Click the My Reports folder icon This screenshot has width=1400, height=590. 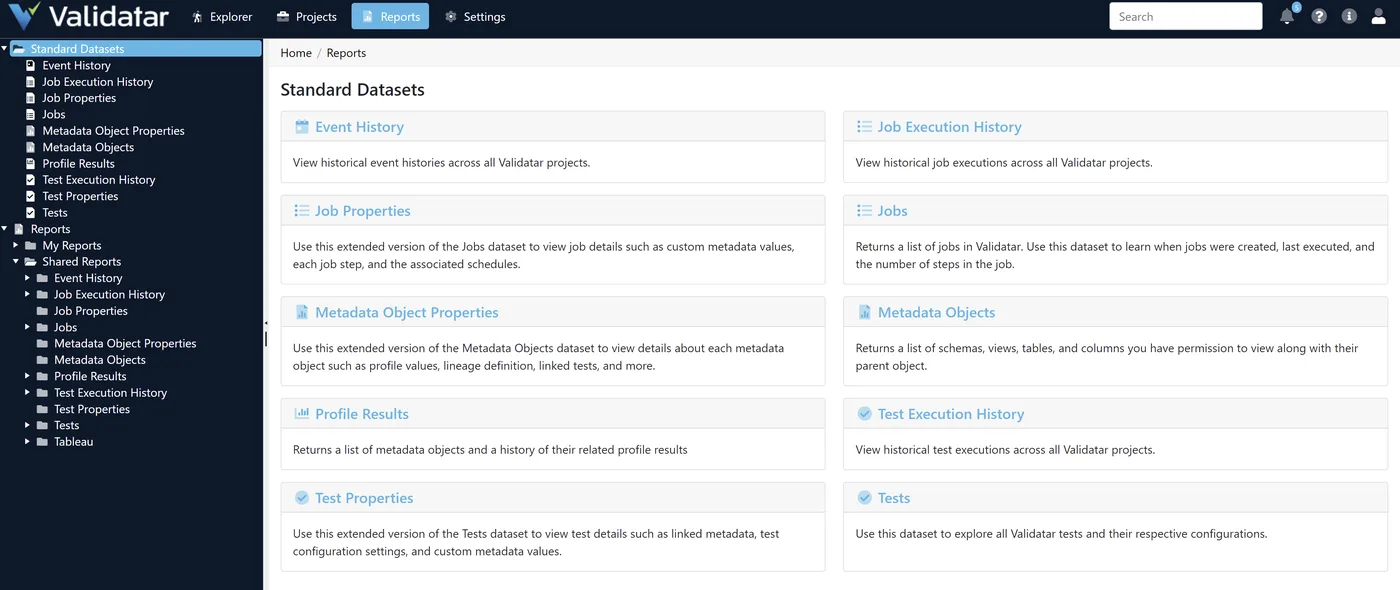coord(30,245)
